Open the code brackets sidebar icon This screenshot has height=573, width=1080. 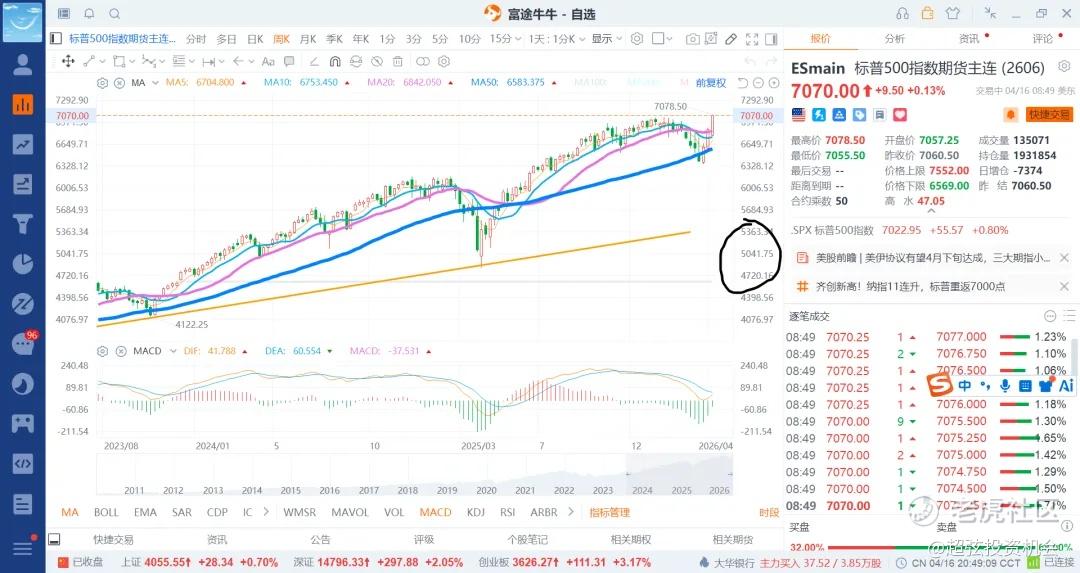point(23,463)
